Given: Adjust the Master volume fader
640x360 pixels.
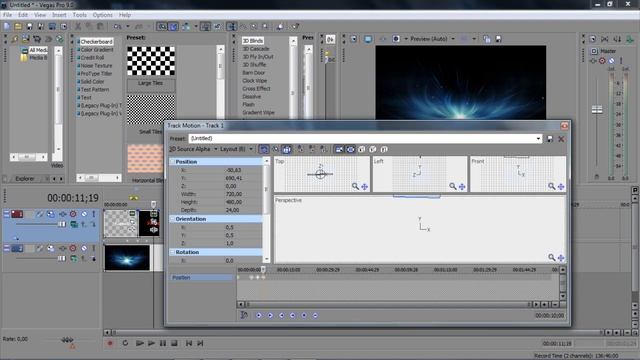Looking at the screenshot, I should click(597, 109).
